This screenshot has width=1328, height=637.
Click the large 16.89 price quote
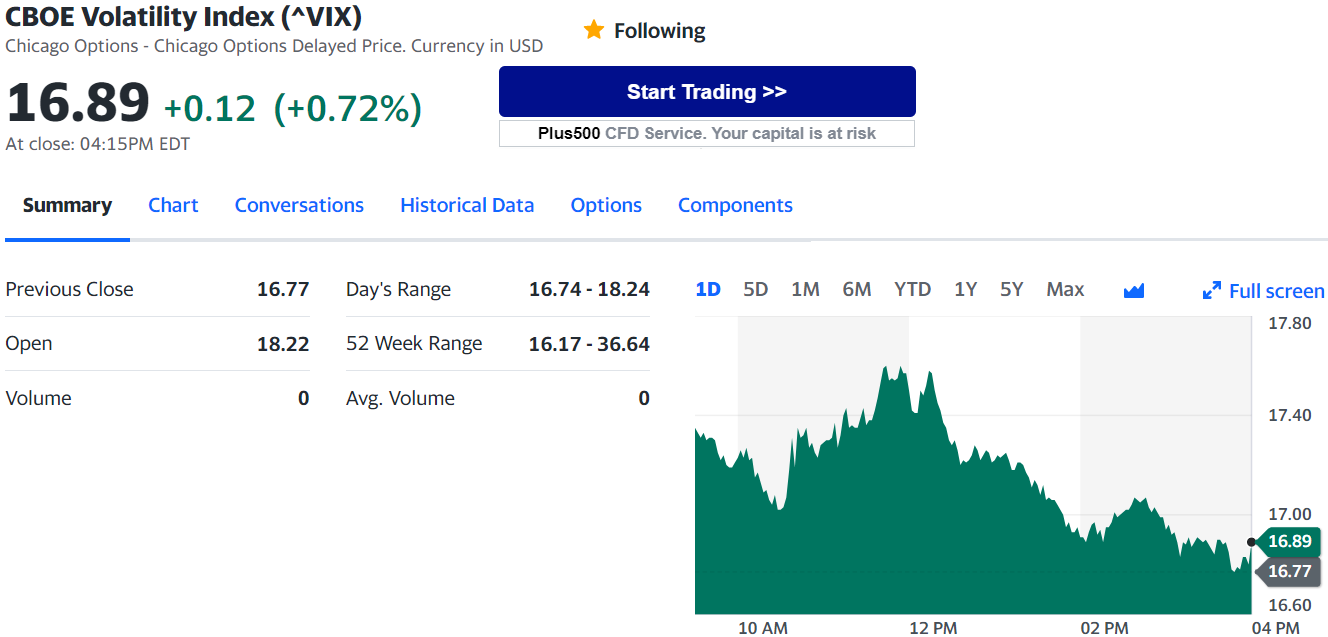(78, 102)
